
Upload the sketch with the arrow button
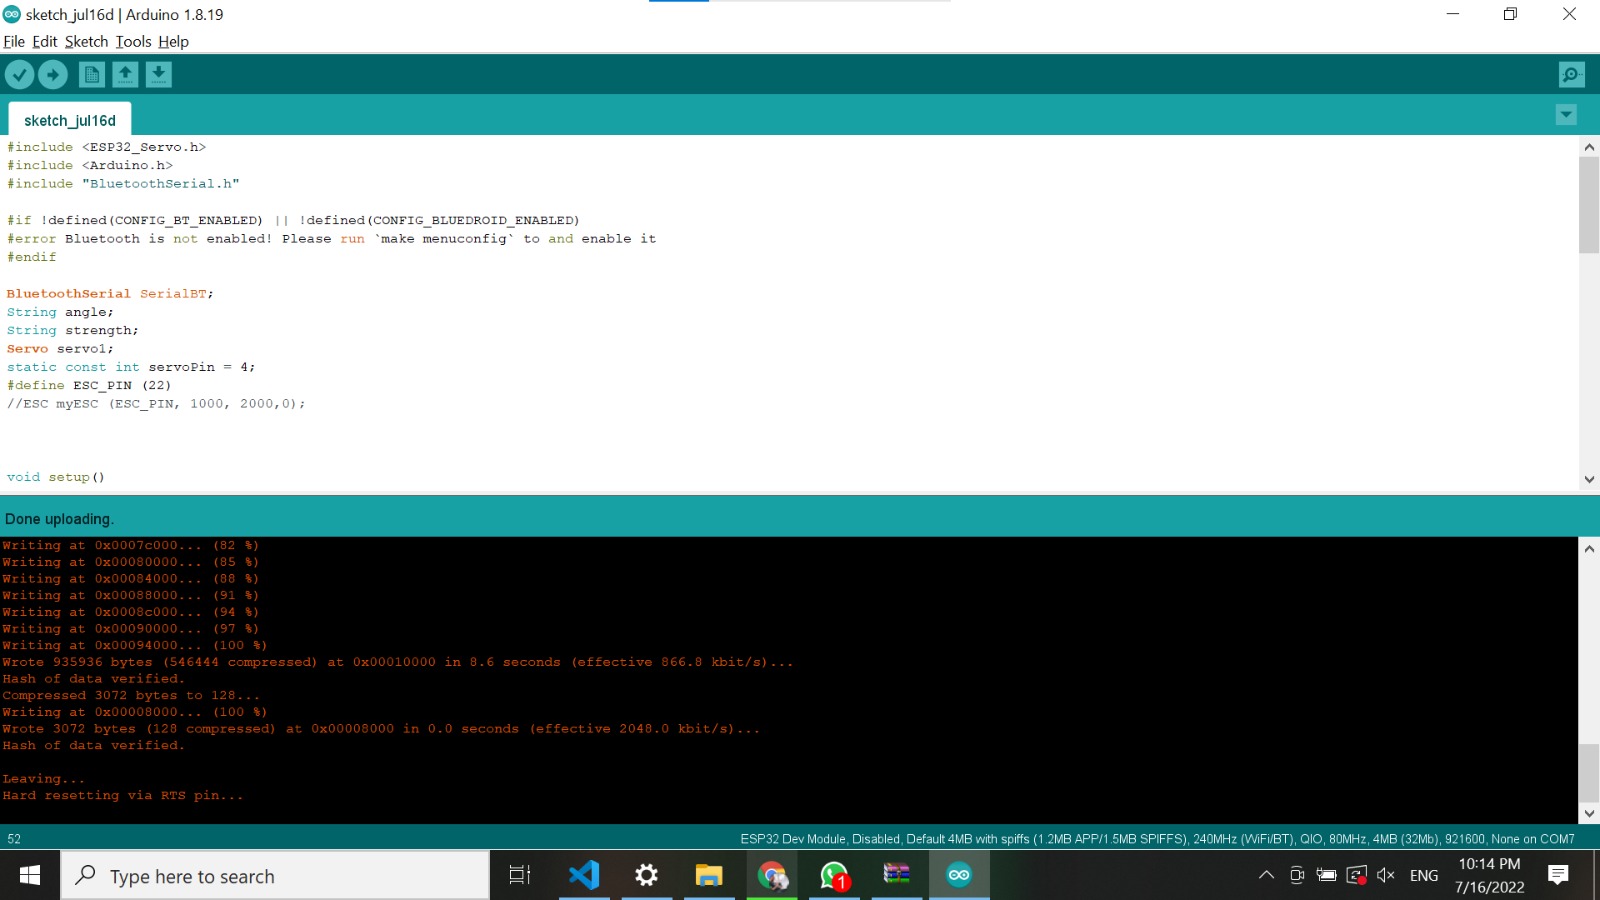(53, 74)
